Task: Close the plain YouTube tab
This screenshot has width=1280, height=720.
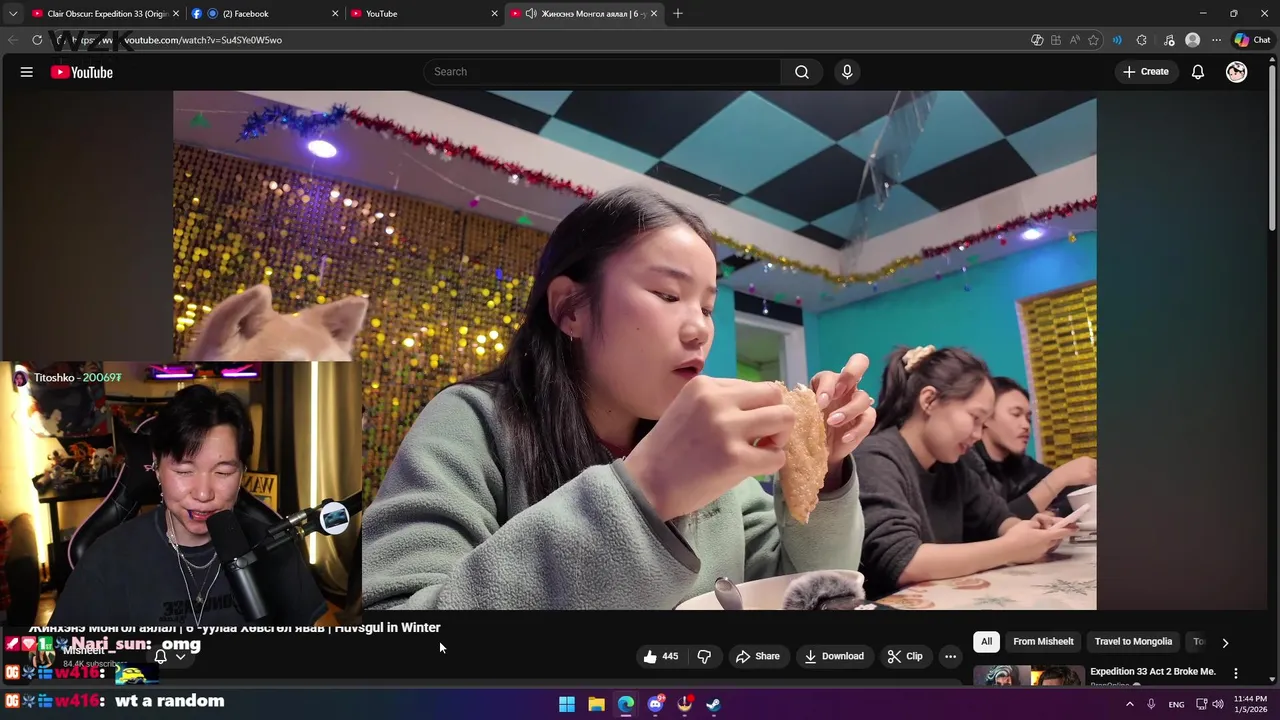Action: [x=494, y=13]
